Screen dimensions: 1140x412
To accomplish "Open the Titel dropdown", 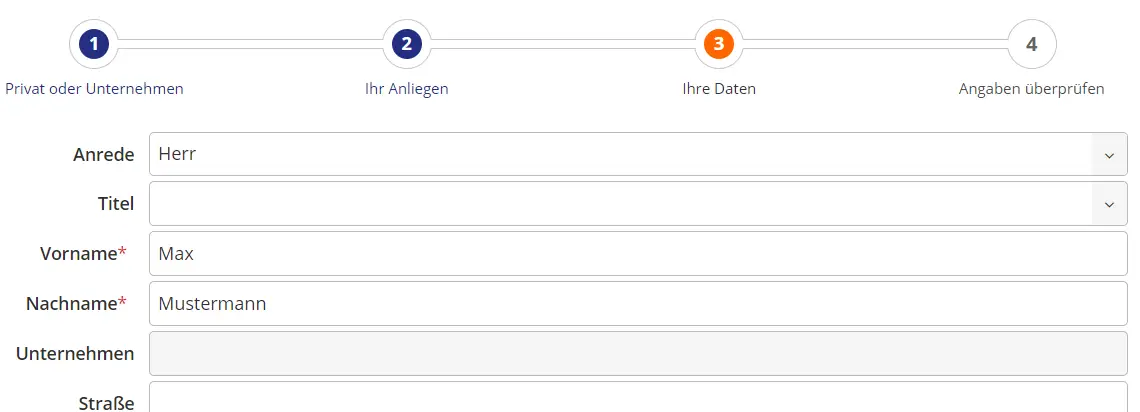I will click(x=620, y=203).
